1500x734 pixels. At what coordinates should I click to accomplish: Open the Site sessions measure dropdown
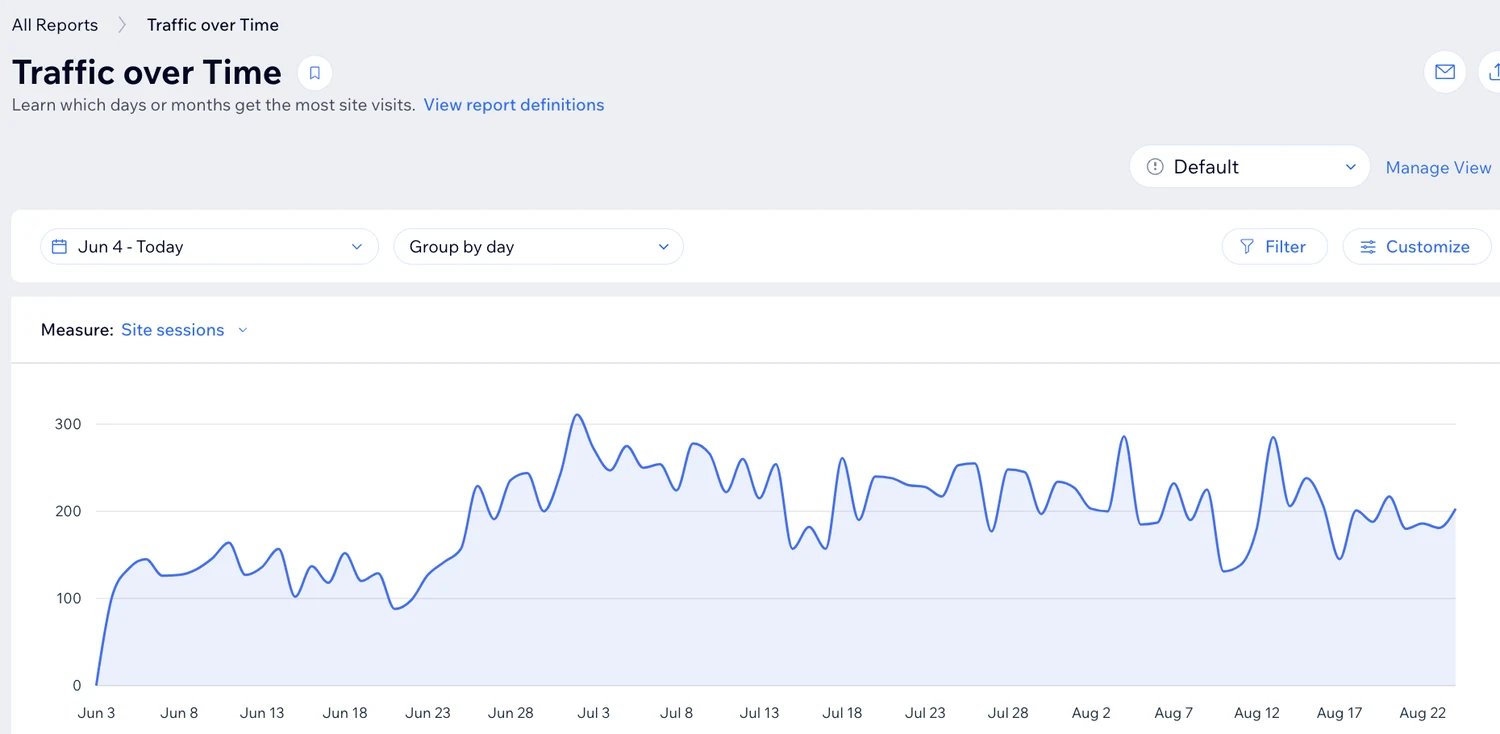pyautogui.click(x=184, y=330)
